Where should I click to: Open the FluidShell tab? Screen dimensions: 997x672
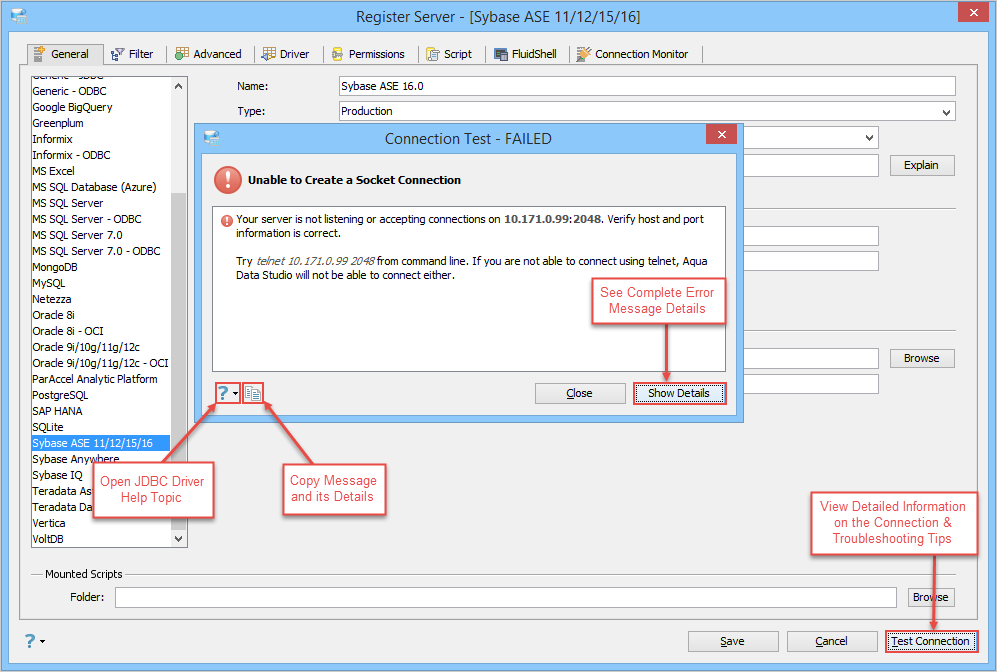(526, 54)
